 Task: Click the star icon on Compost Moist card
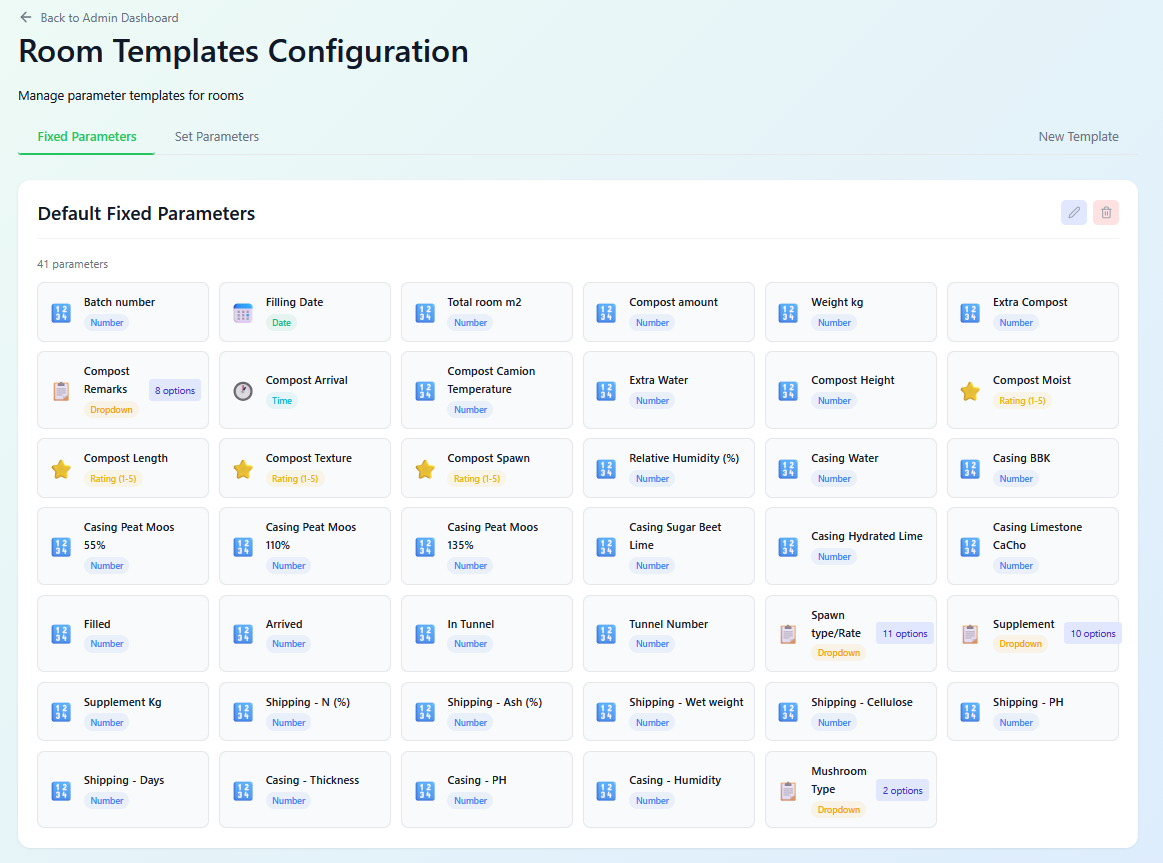(x=970, y=391)
